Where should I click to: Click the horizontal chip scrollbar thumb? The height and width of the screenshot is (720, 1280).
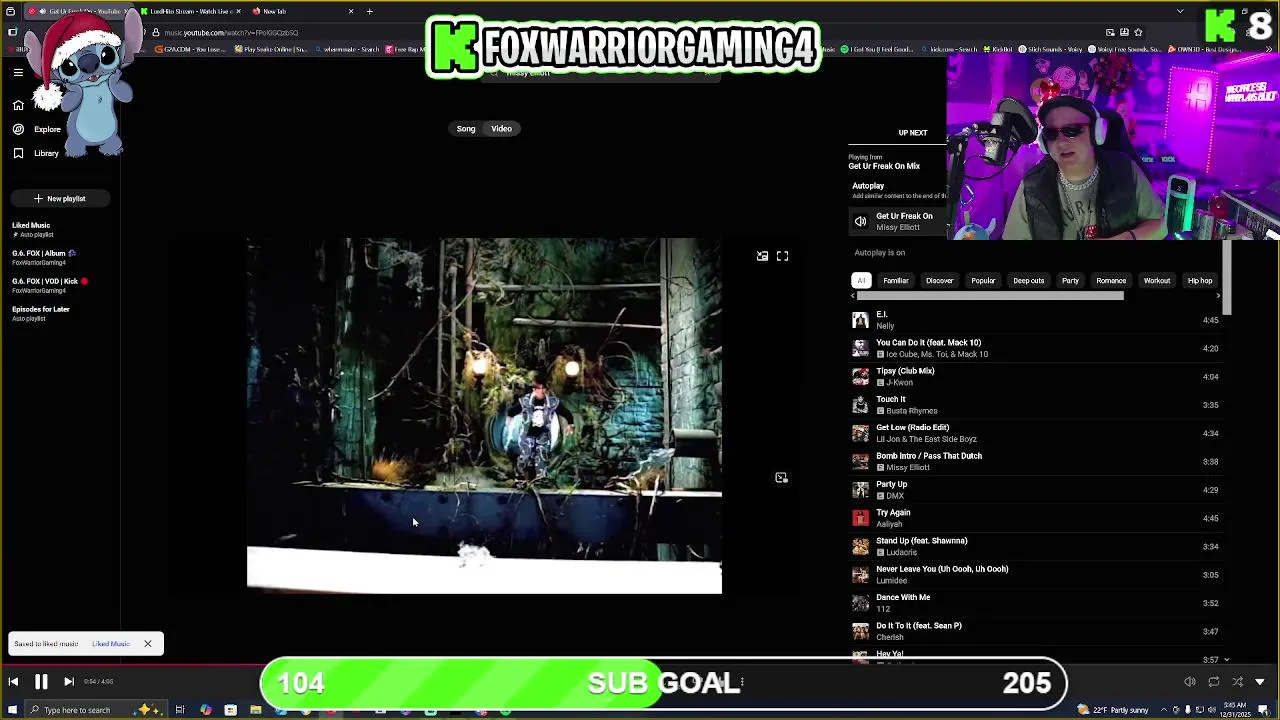(990, 296)
